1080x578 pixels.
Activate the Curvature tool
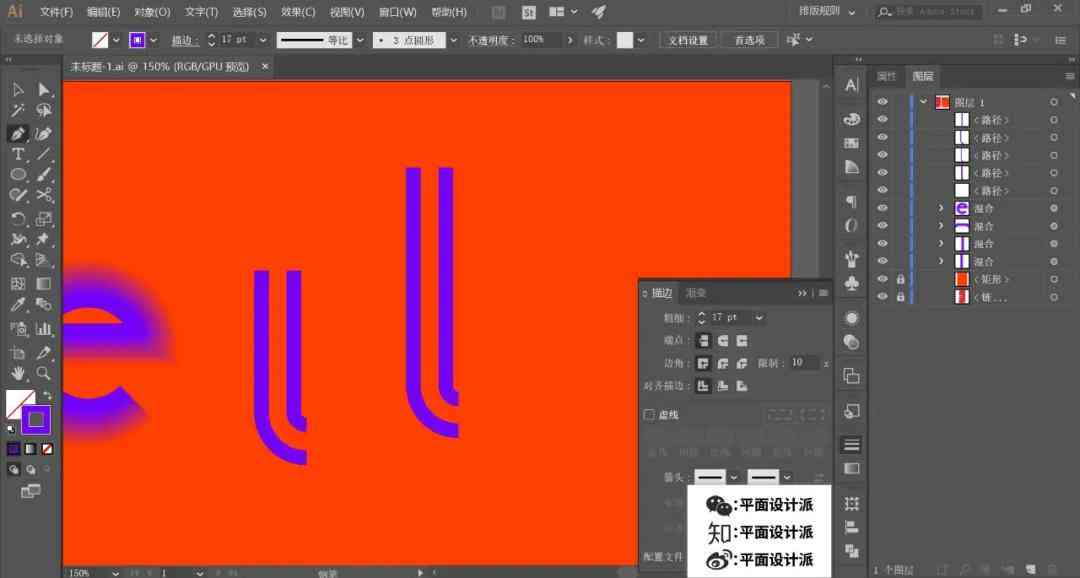(x=44, y=133)
